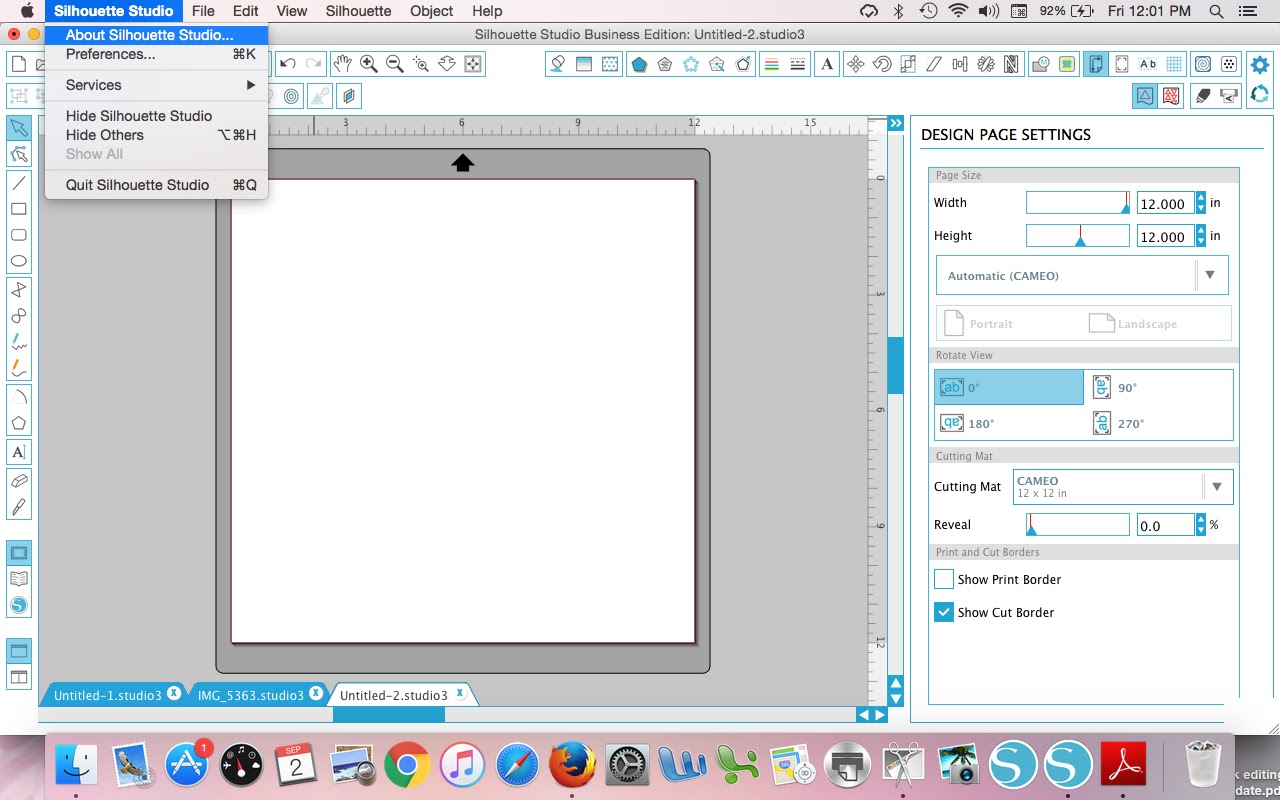Open the Design Page Settings icon
The height and width of the screenshot is (800, 1280).
coord(1096,65)
